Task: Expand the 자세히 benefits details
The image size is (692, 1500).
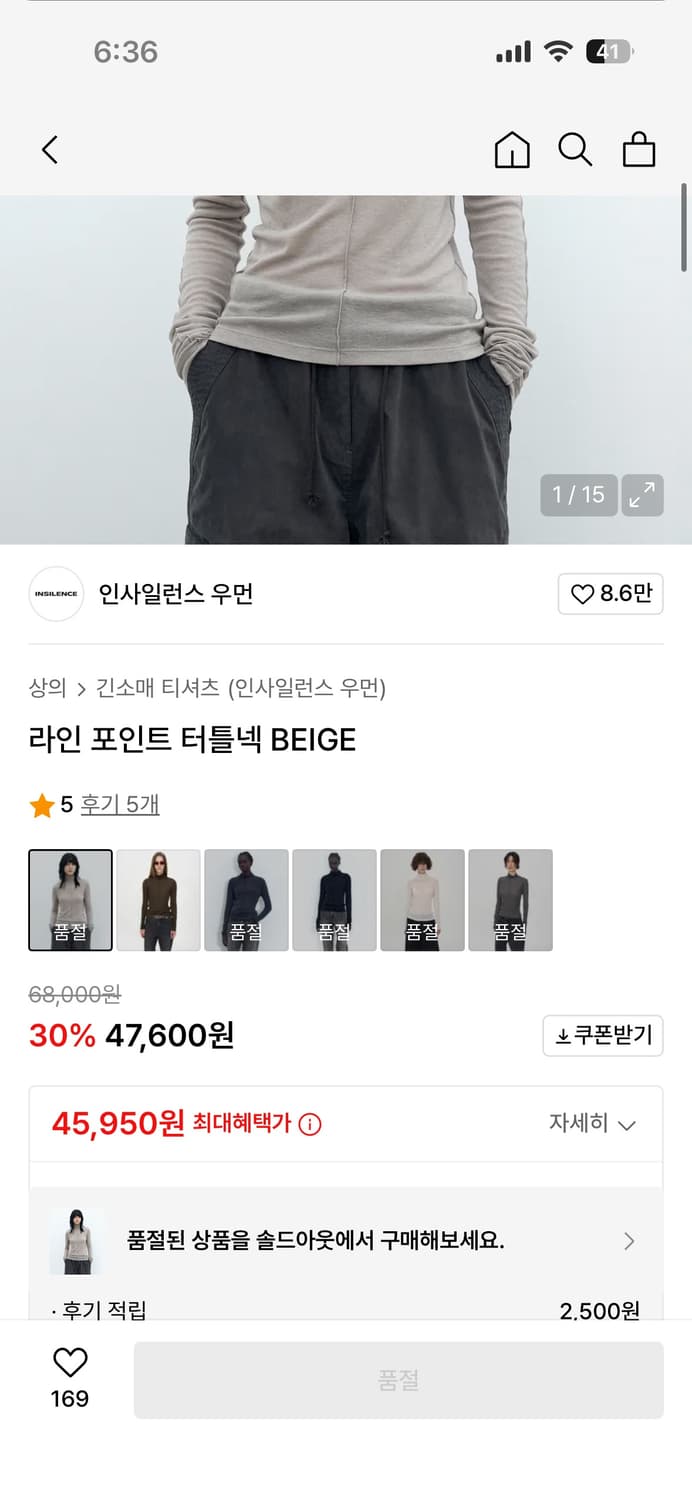Action: click(x=594, y=1124)
